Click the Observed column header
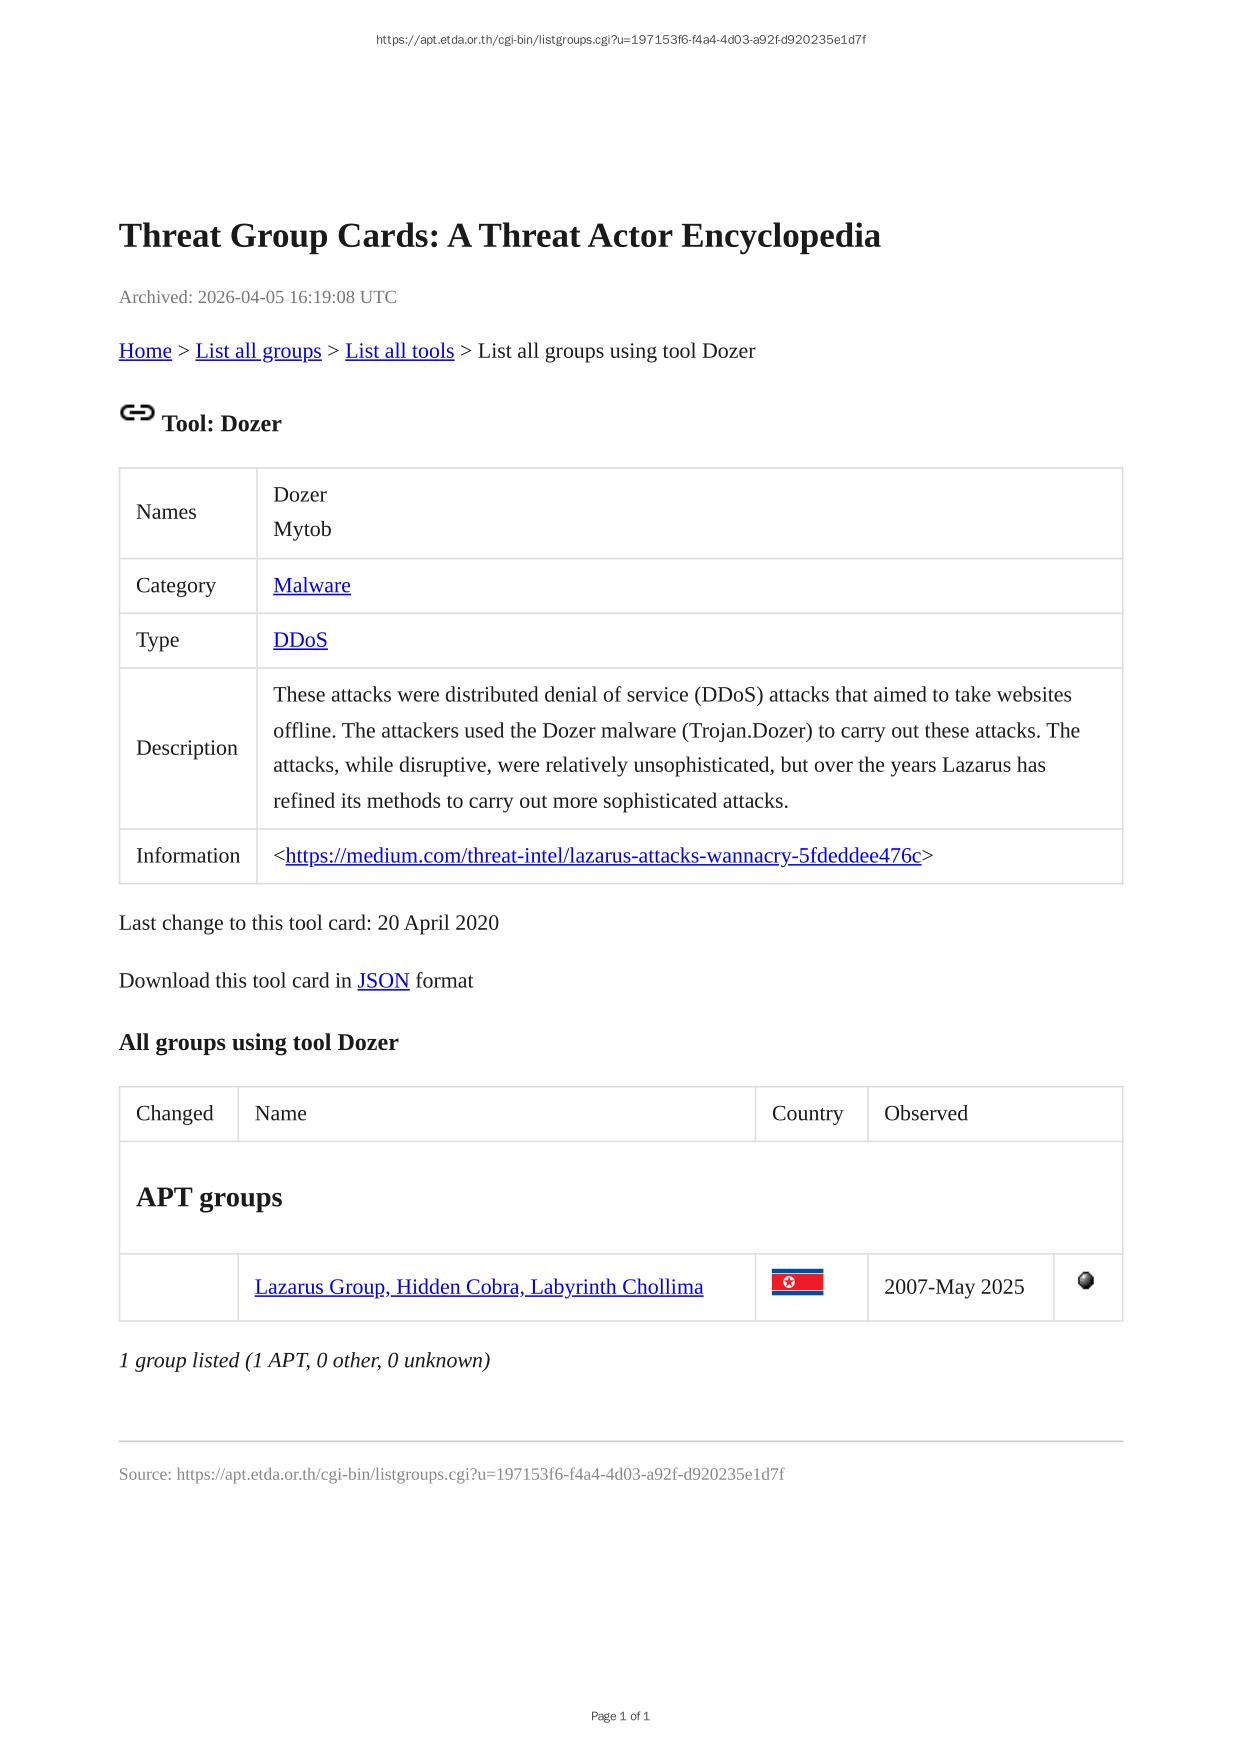The image size is (1242, 1756). tap(925, 1114)
